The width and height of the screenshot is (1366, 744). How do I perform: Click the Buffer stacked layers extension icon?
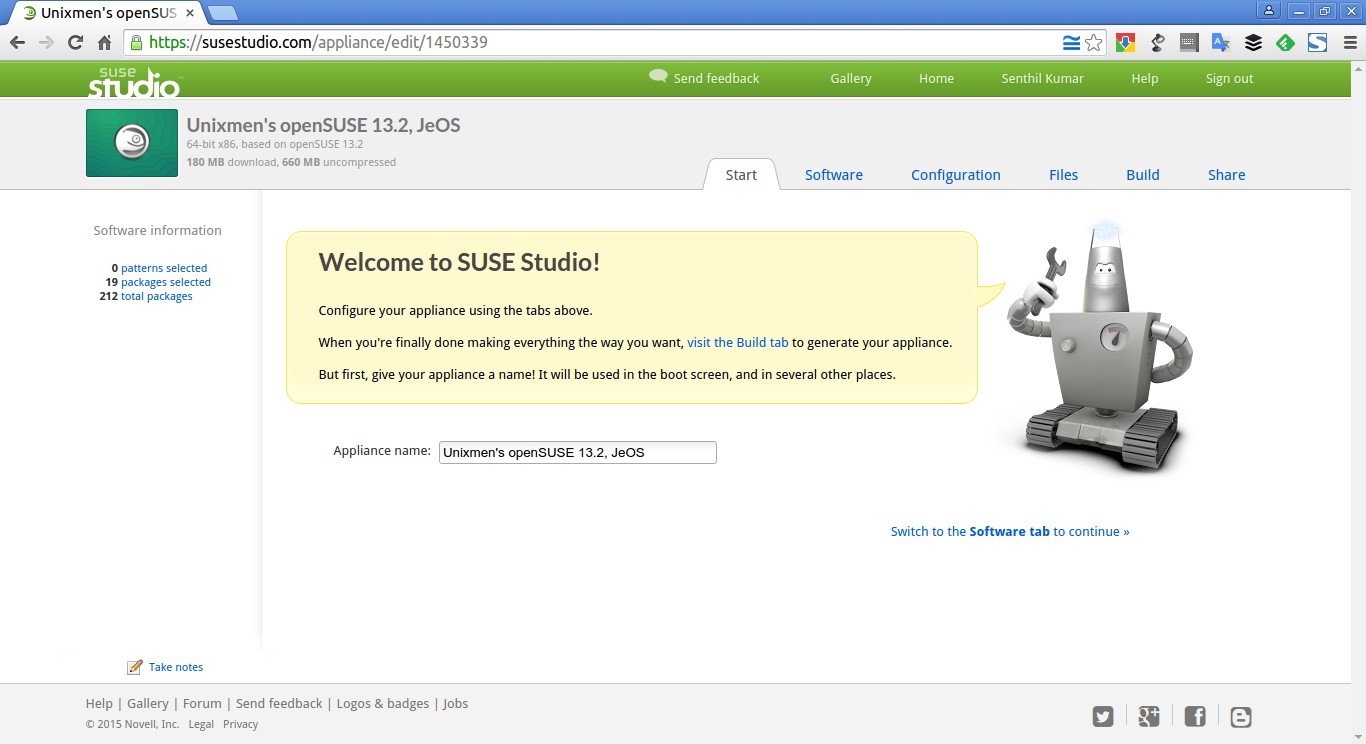tap(1253, 43)
